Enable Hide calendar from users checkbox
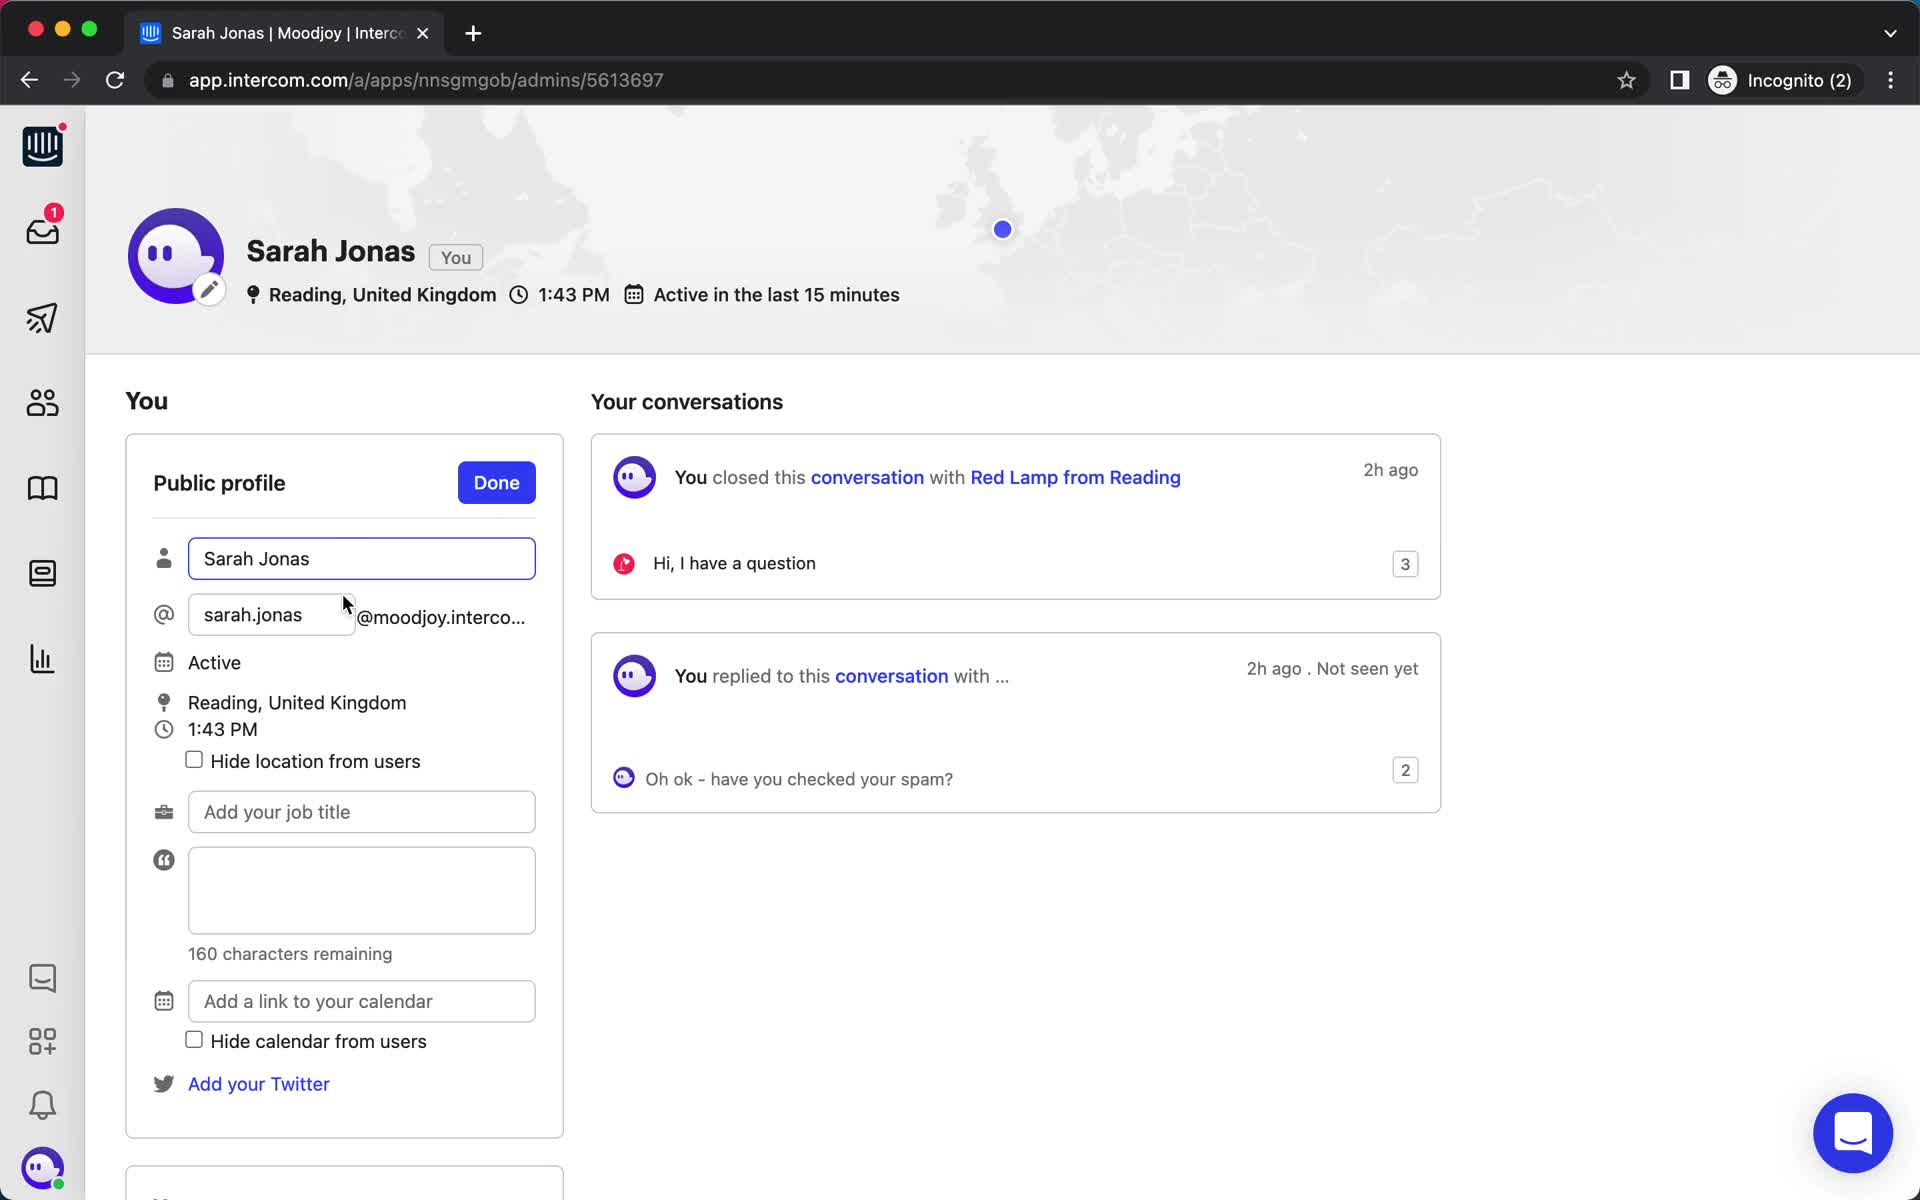This screenshot has height=1200, width=1920. coord(194,1040)
